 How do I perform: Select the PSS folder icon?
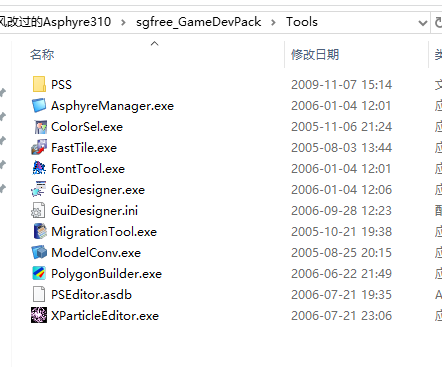click(39, 84)
